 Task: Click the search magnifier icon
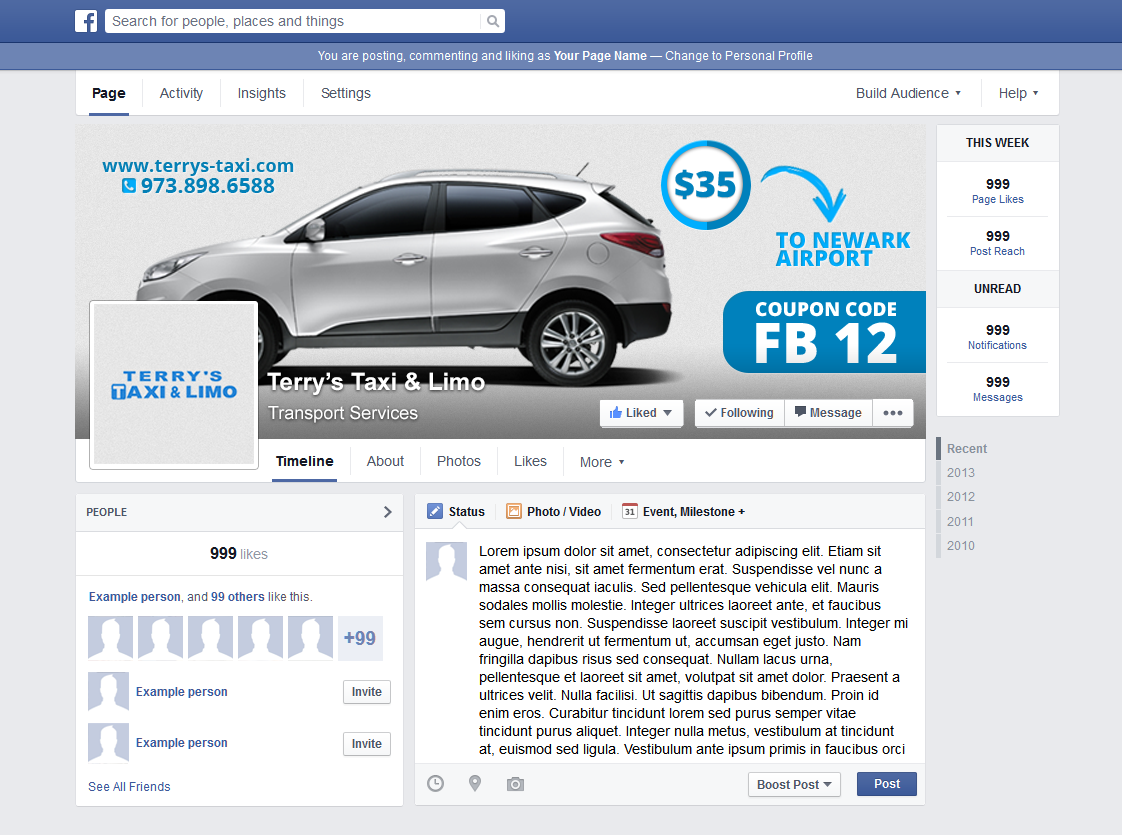492,21
